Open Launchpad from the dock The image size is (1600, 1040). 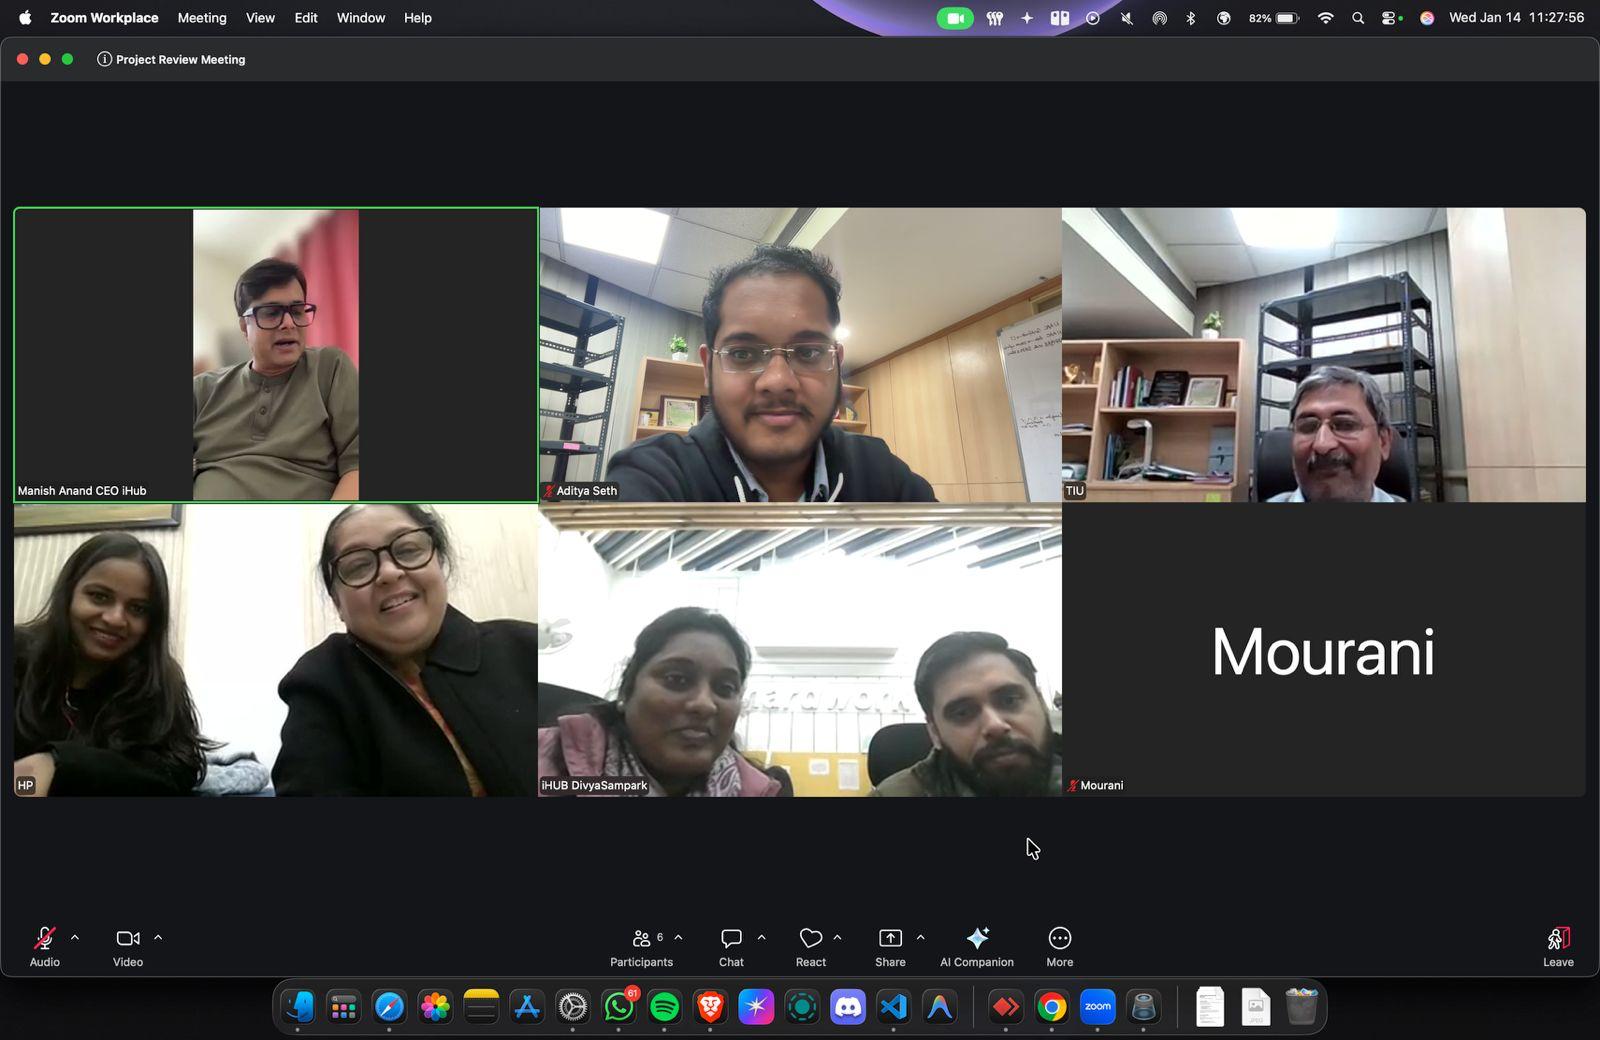click(344, 1007)
